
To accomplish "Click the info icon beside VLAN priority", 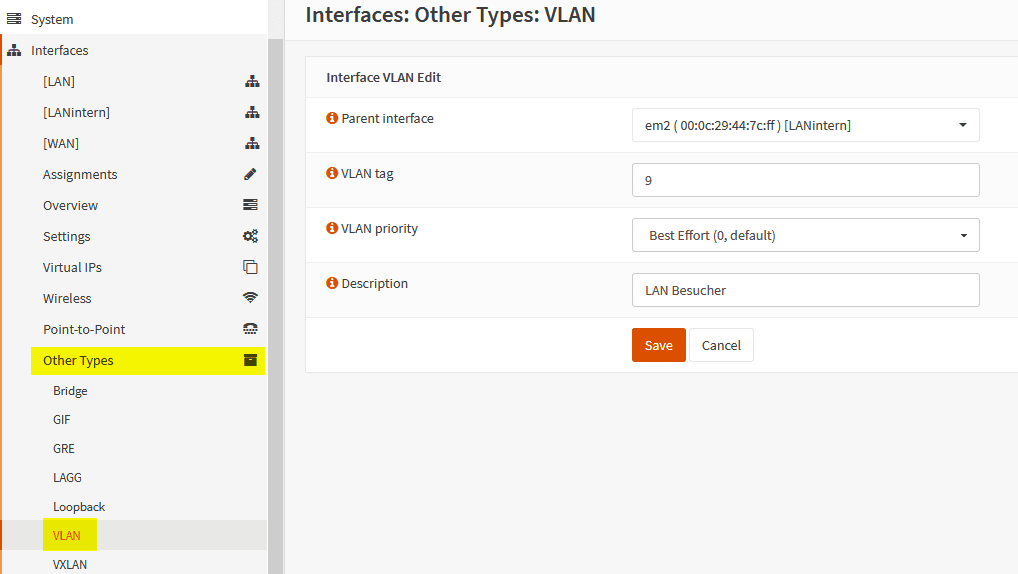I will click(333, 228).
